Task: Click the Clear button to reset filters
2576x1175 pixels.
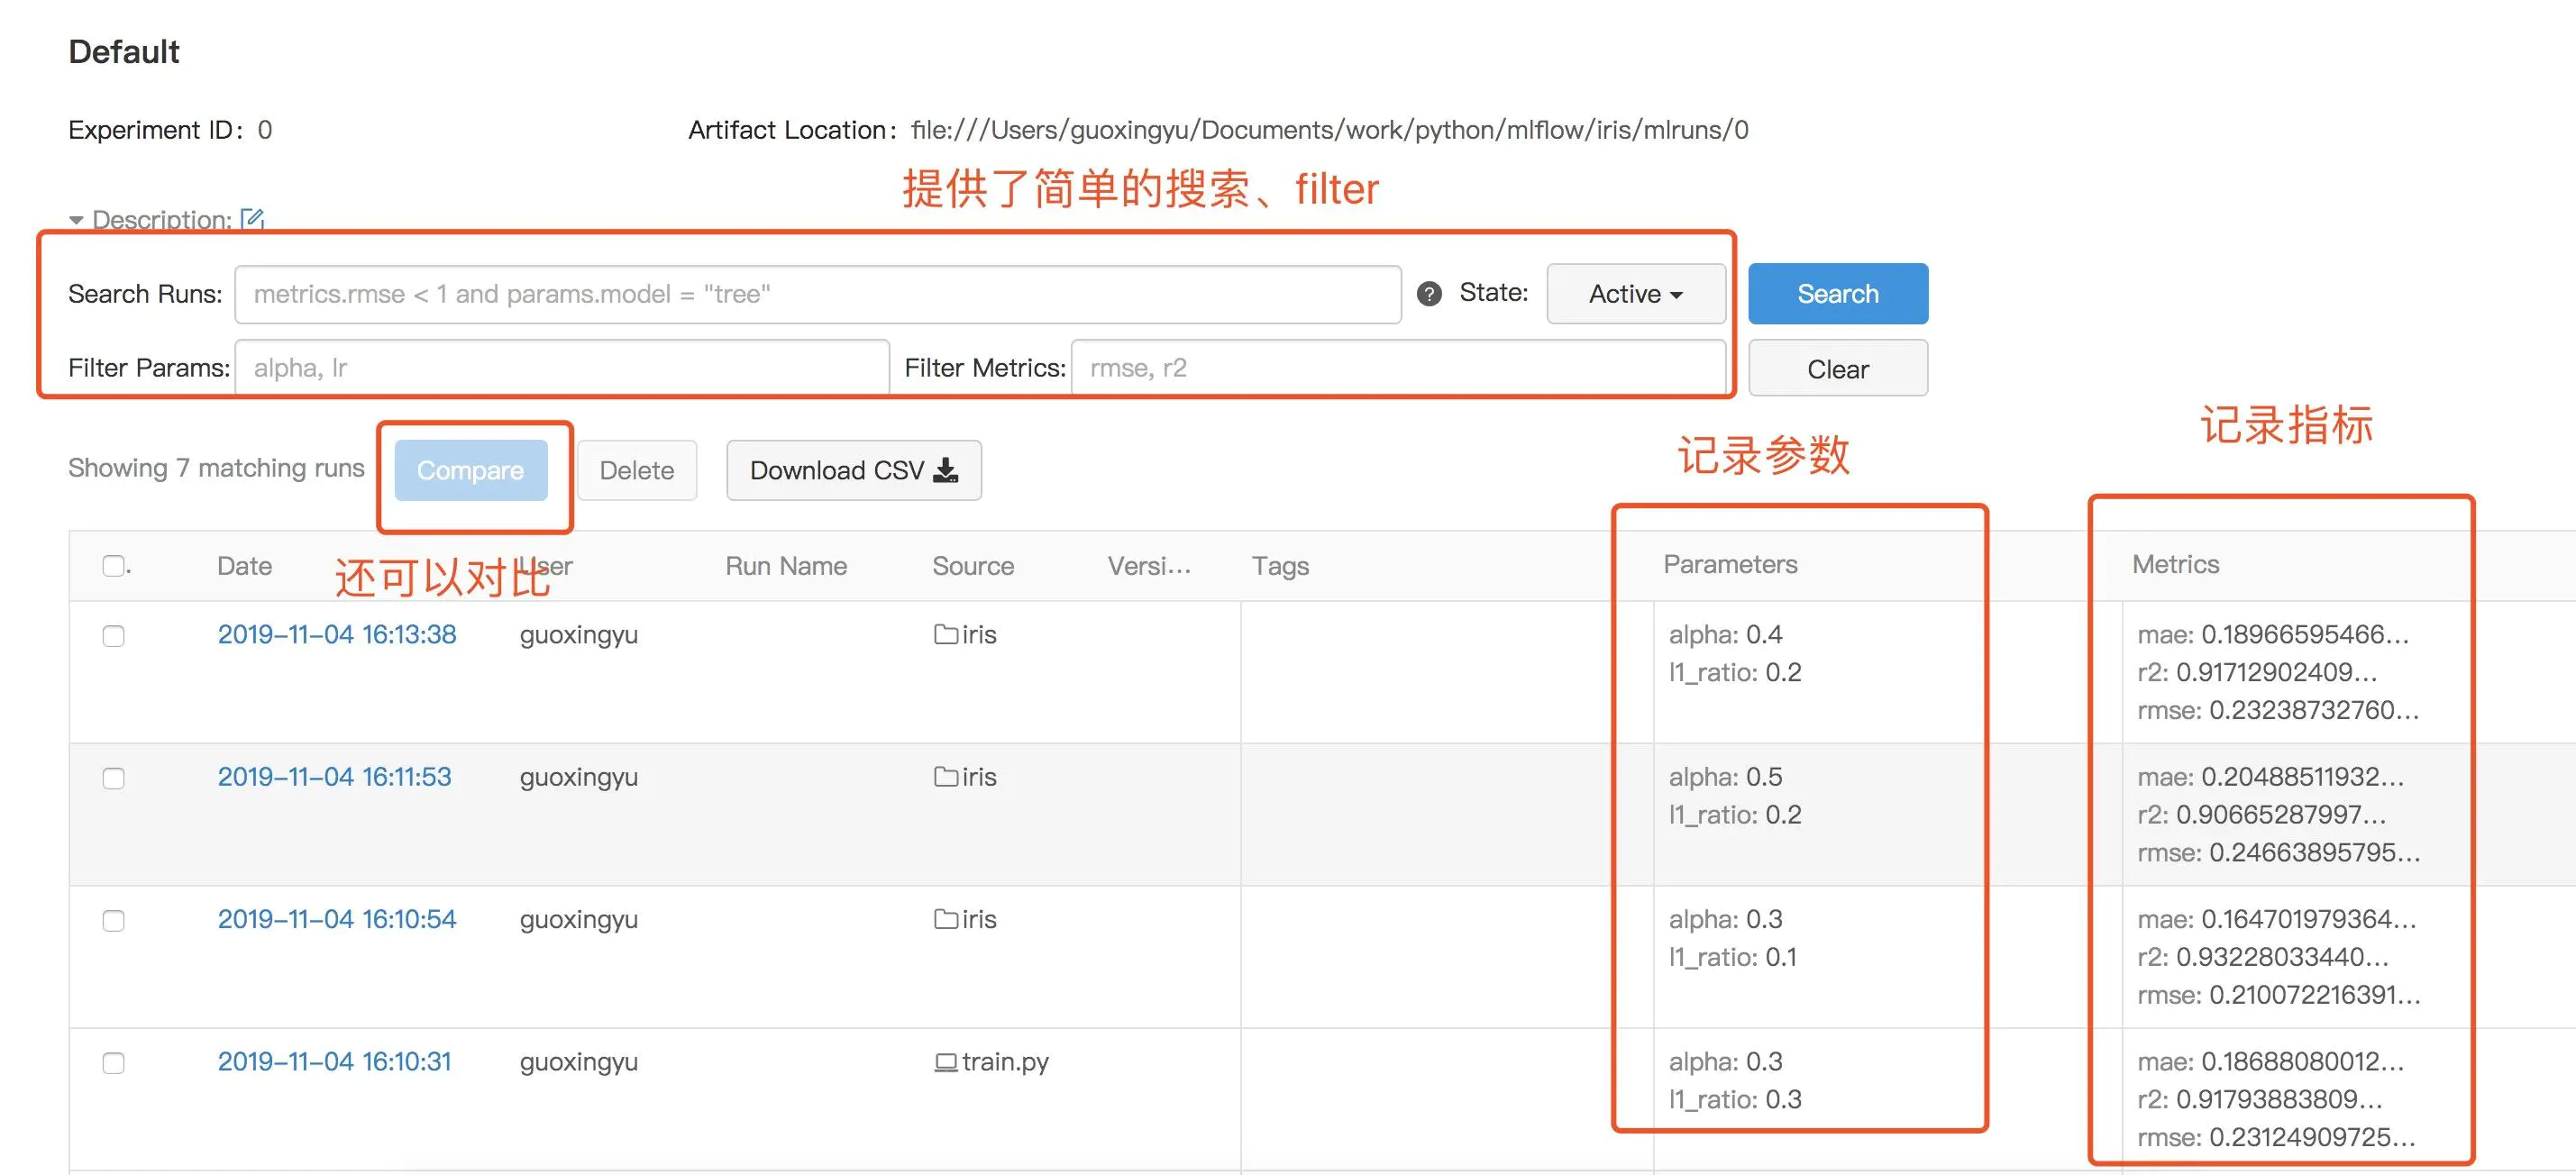Action: click(x=1837, y=365)
